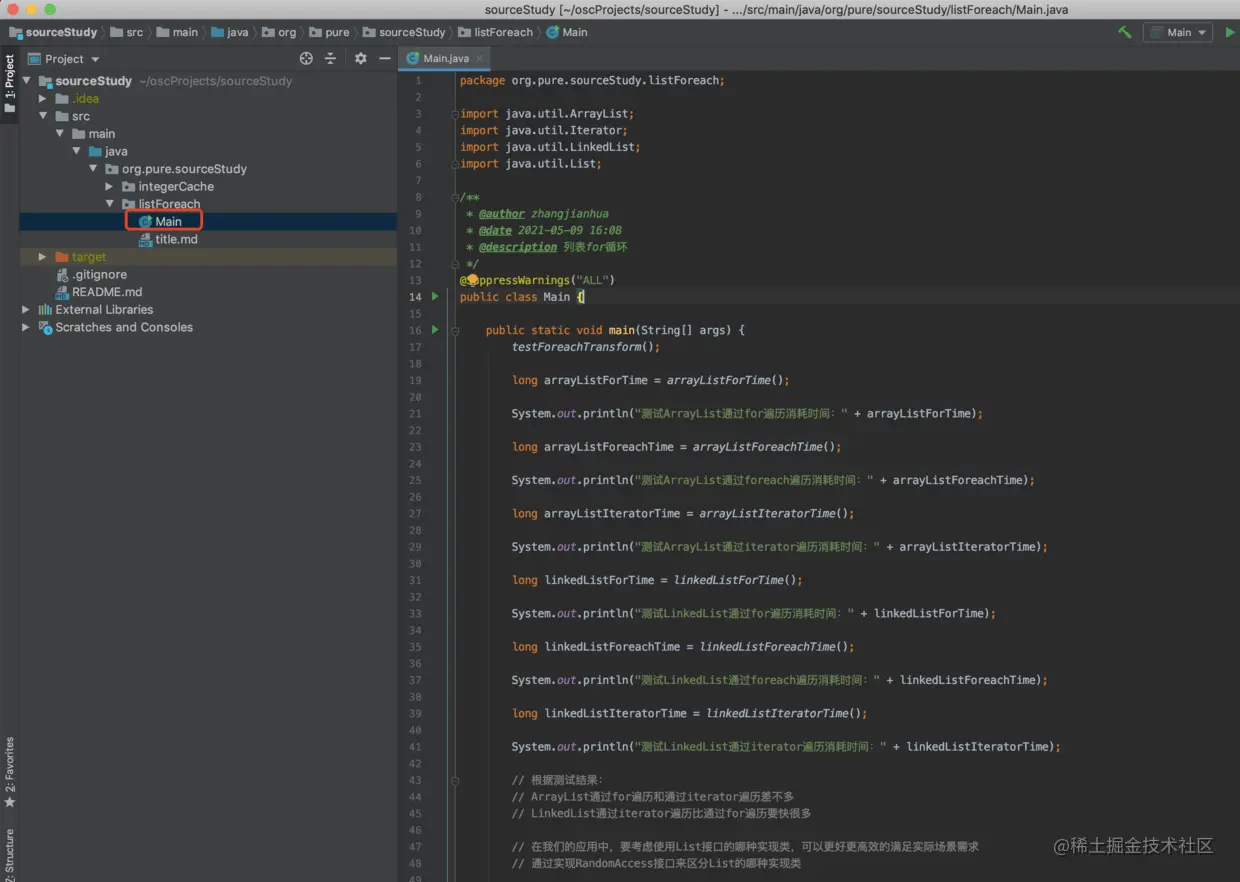This screenshot has width=1240, height=882.
Task: Click the java breadcrumb in the navigation bar
Action: click(x=229, y=32)
